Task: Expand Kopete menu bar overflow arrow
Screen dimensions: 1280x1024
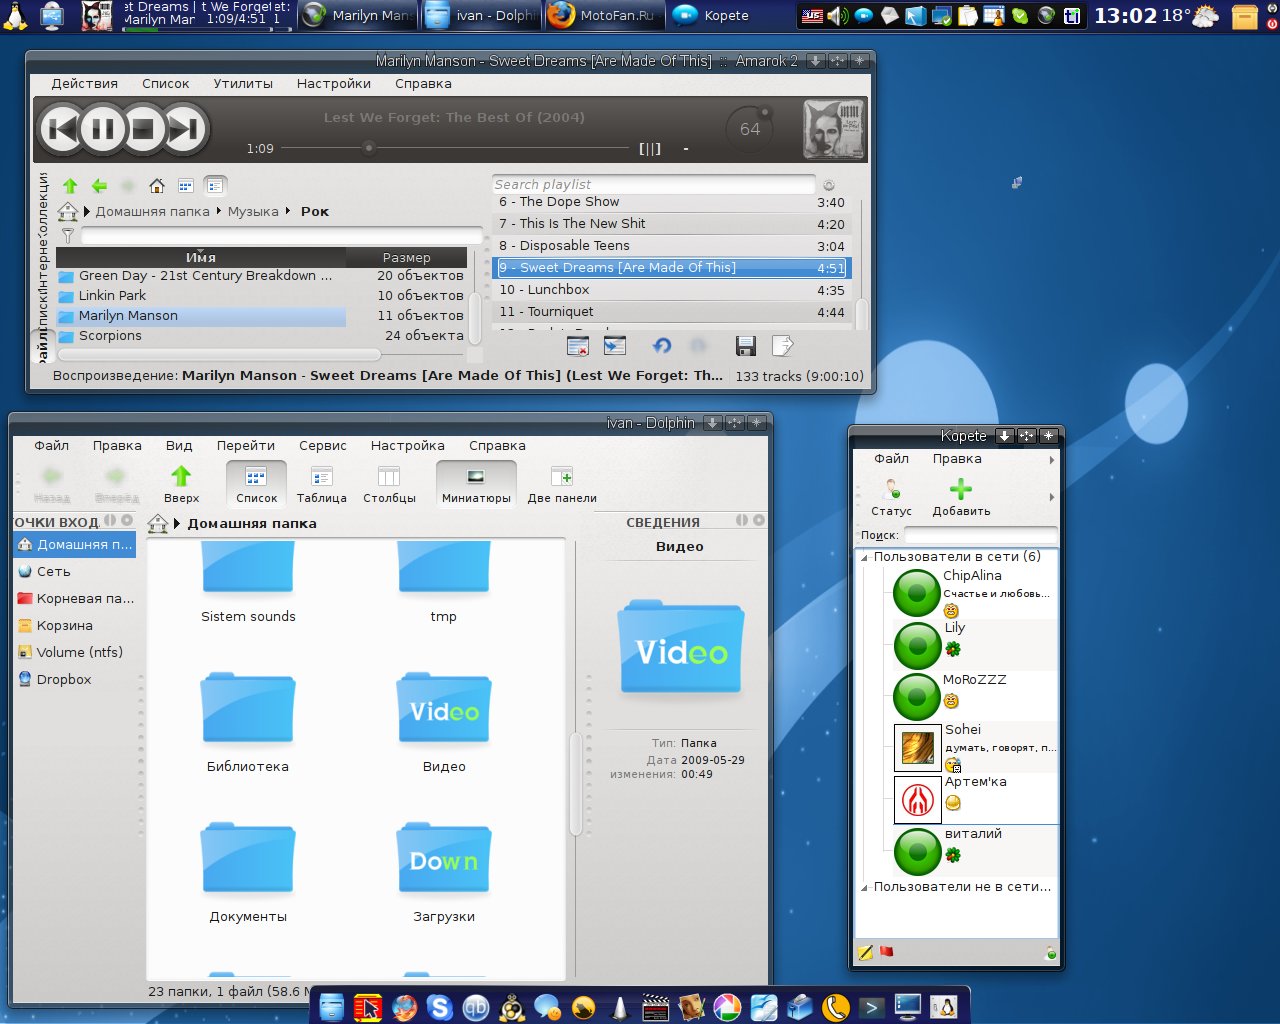Action: click(1051, 460)
